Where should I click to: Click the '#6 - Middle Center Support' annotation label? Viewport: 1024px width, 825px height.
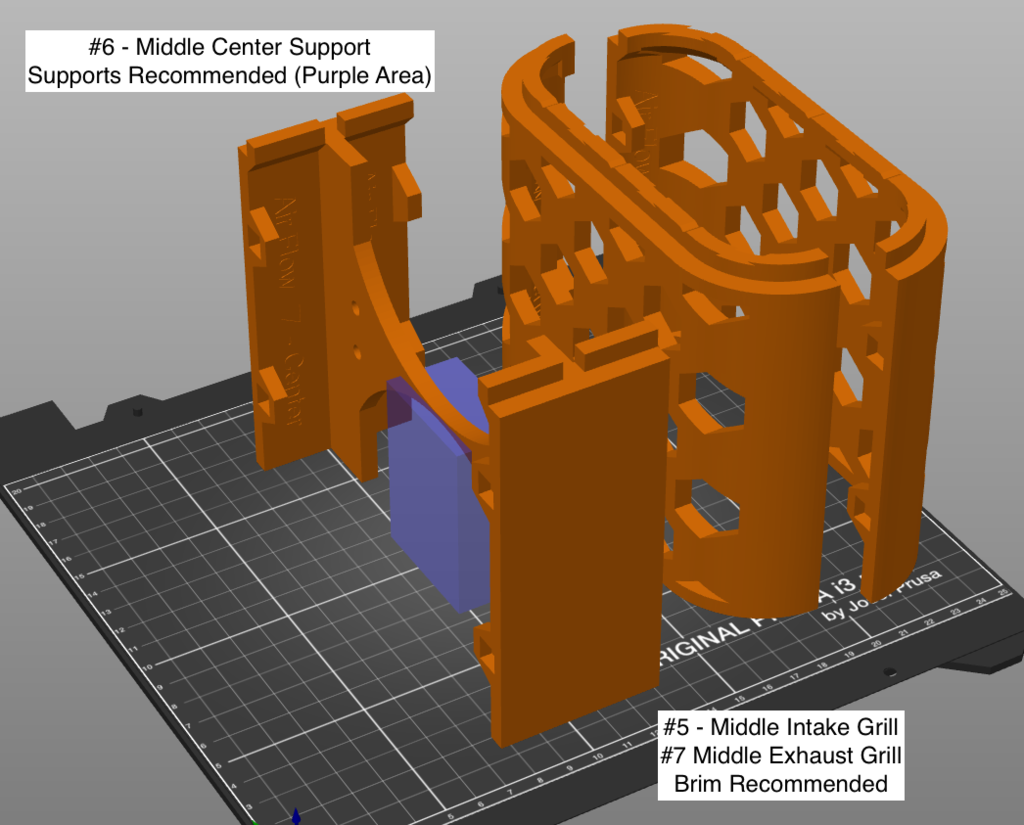pos(228,46)
